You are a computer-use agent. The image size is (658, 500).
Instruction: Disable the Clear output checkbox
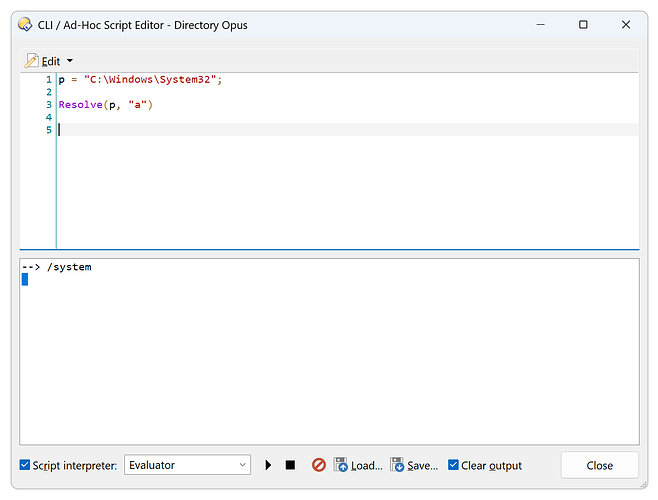click(x=453, y=465)
